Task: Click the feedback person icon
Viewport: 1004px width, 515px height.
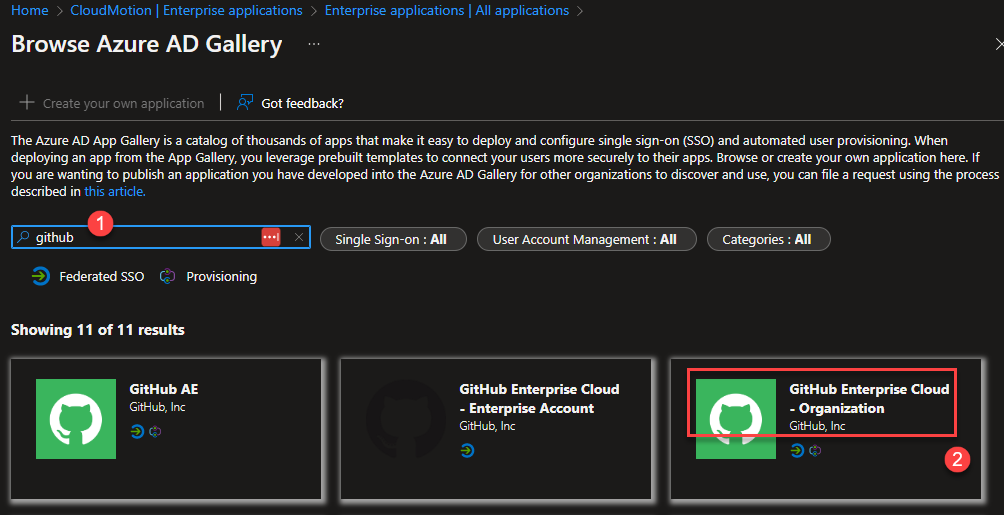Action: pyautogui.click(x=245, y=102)
